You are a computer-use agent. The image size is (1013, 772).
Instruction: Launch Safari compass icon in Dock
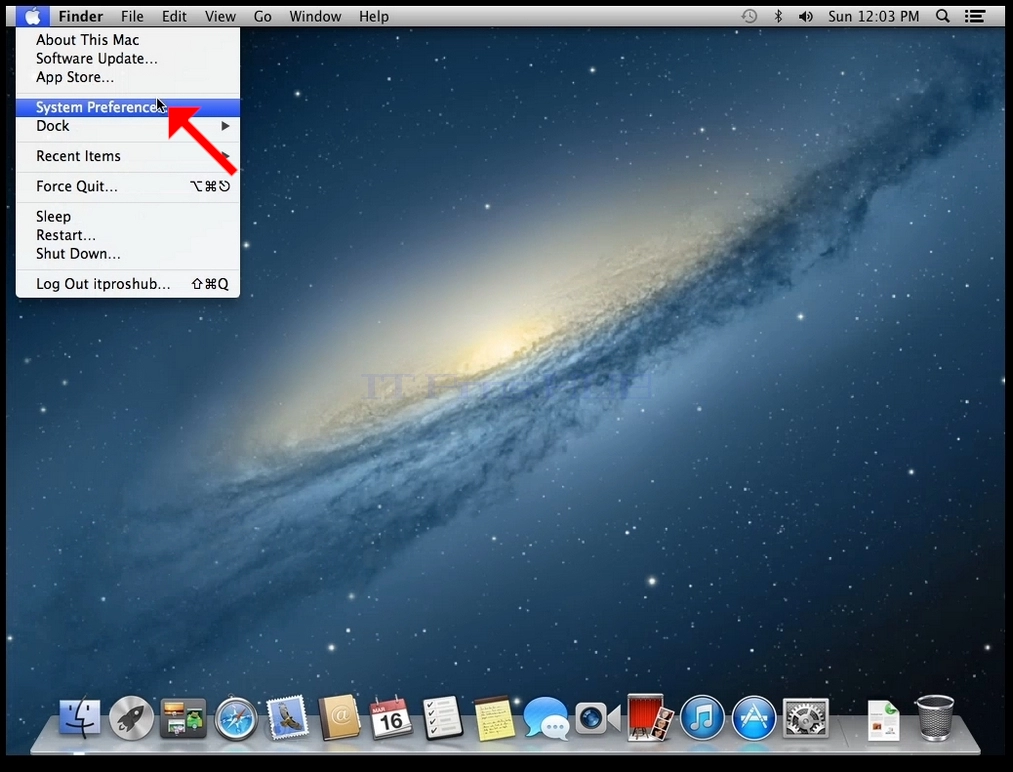(x=235, y=718)
